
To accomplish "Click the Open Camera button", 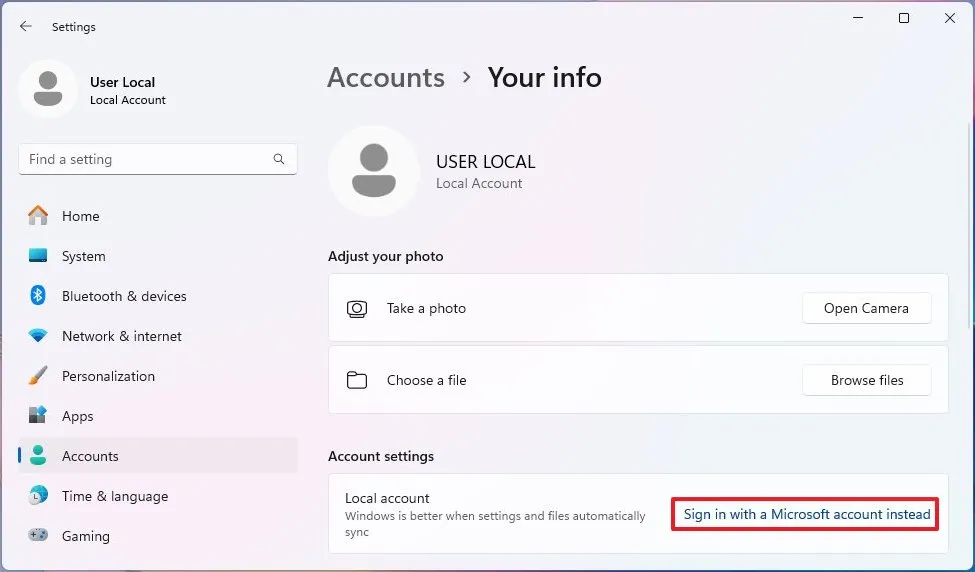I will (x=866, y=308).
